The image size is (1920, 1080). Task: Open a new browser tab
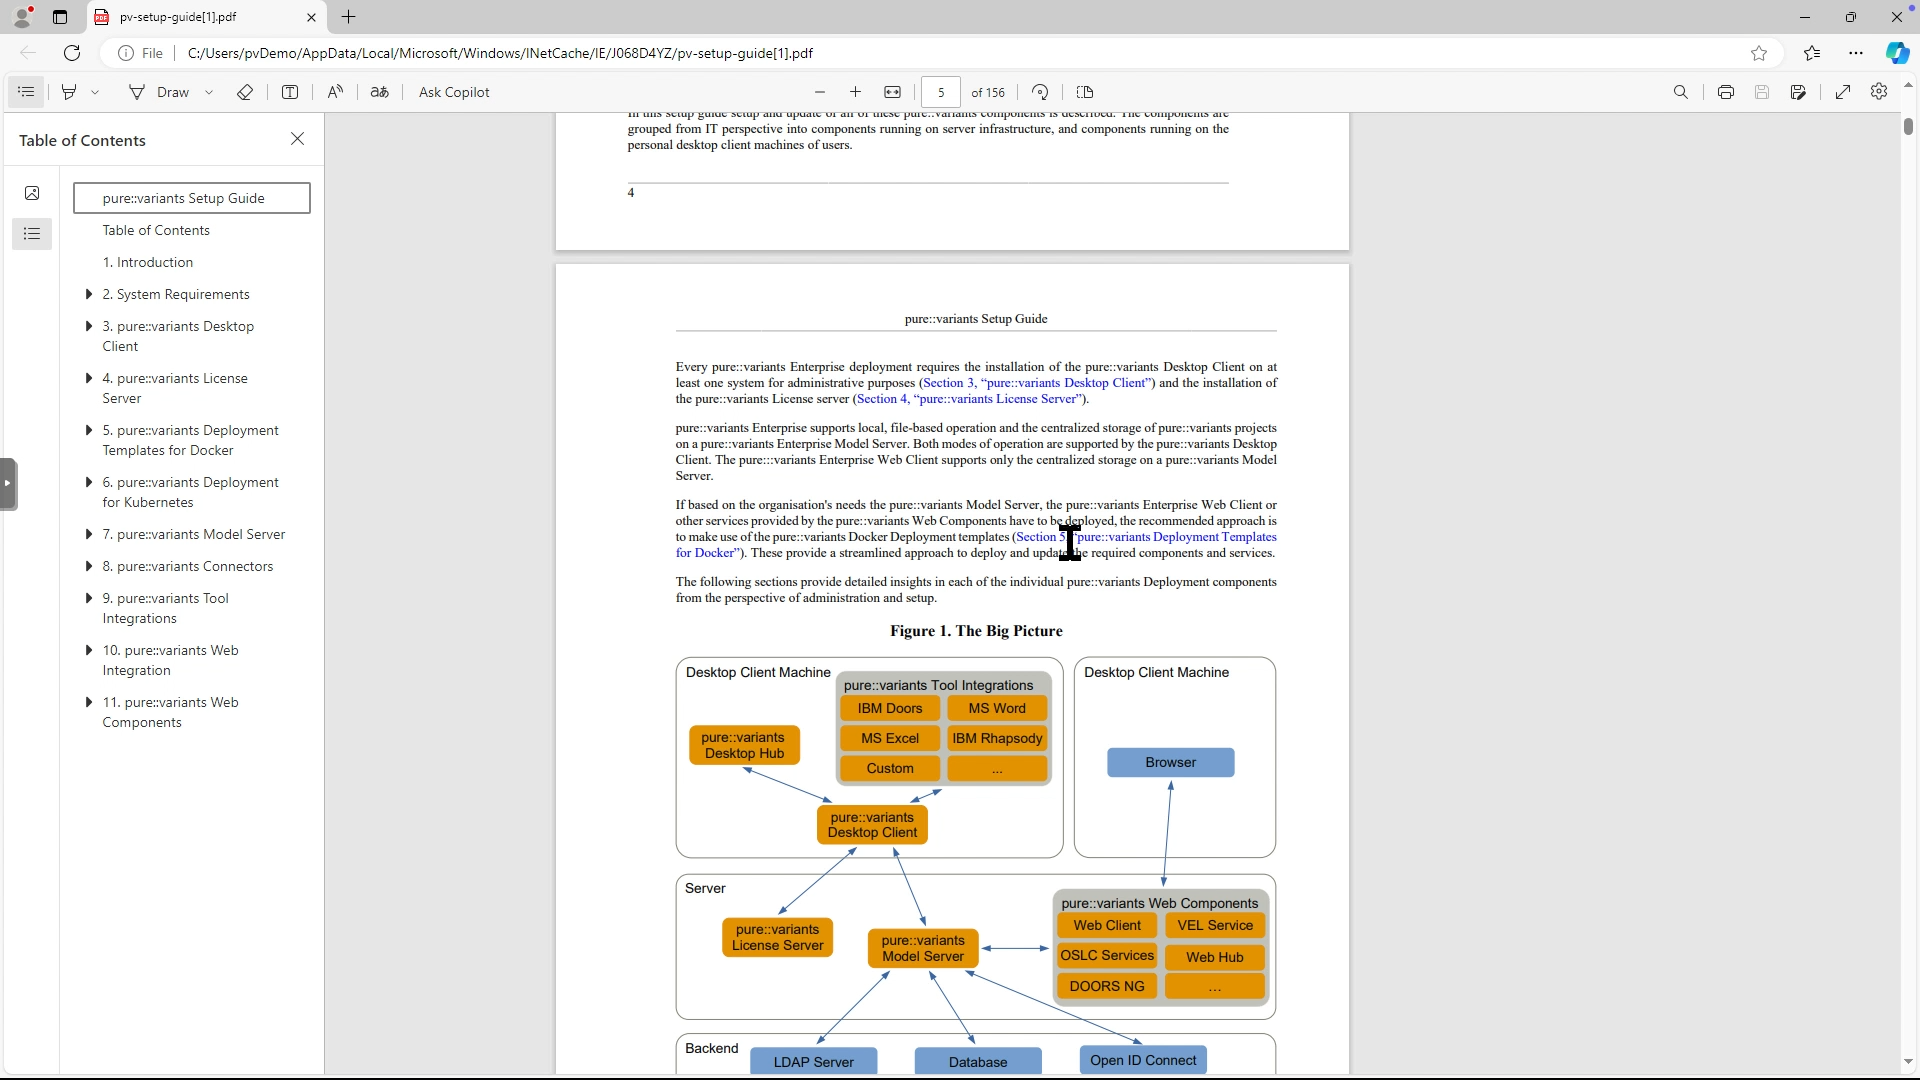coord(348,17)
